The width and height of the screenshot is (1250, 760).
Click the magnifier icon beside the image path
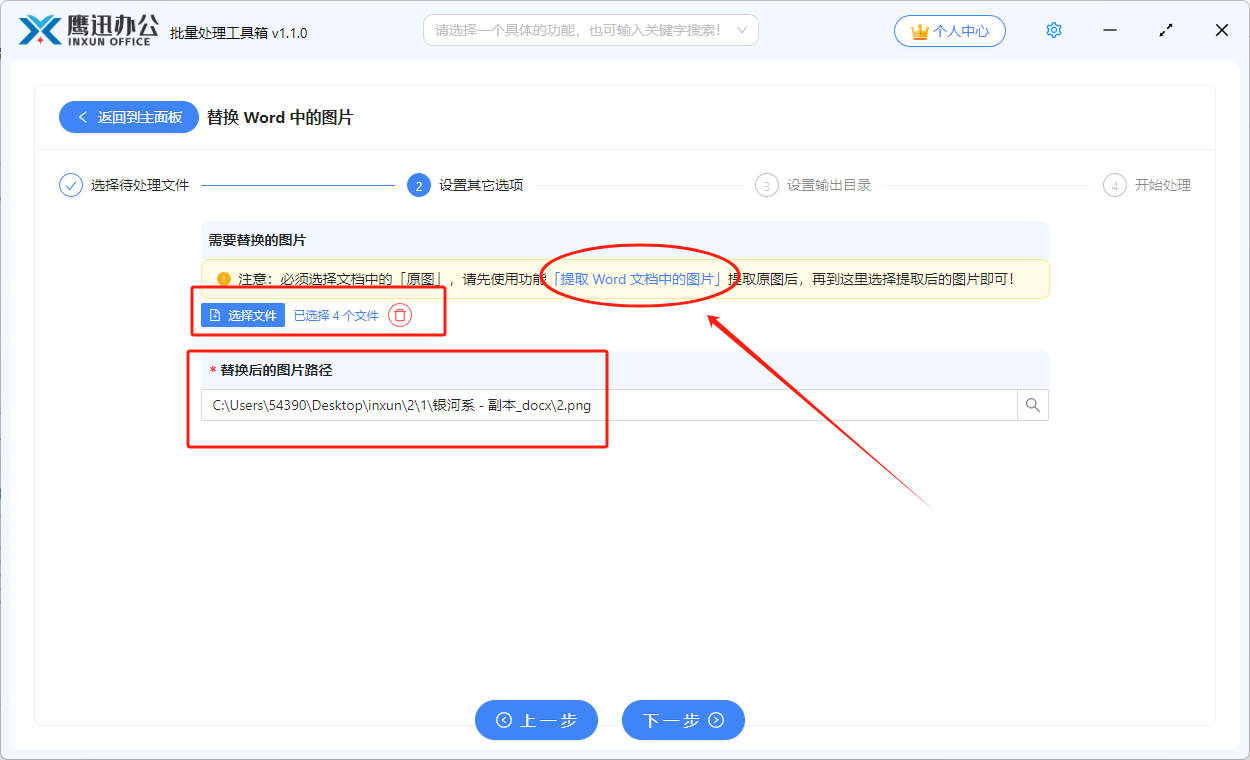pos(1032,405)
